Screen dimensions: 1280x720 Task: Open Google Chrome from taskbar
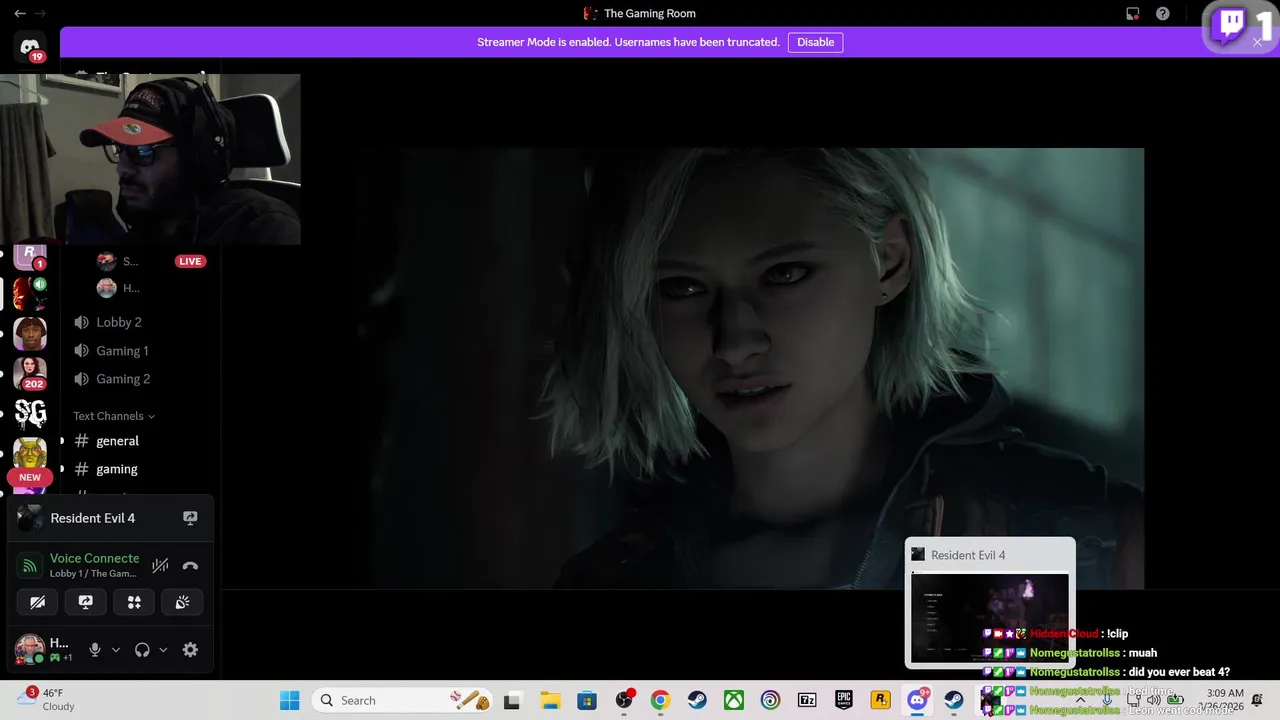pyautogui.click(x=660, y=700)
